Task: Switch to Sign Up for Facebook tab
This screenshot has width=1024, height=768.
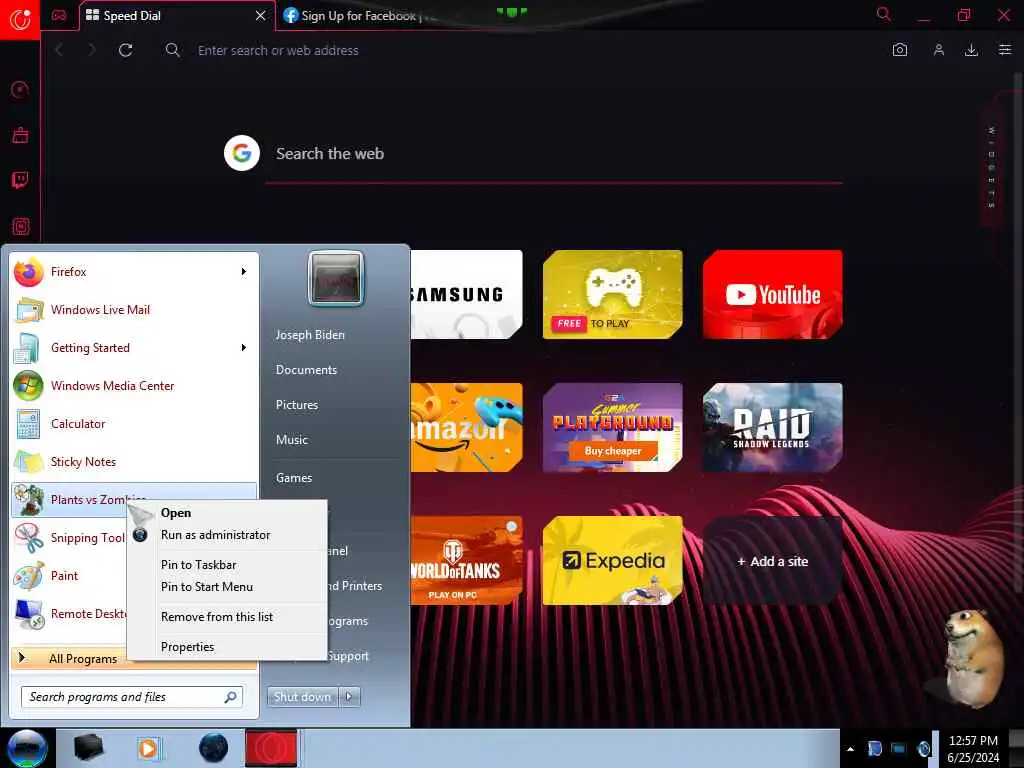Action: point(359,16)
